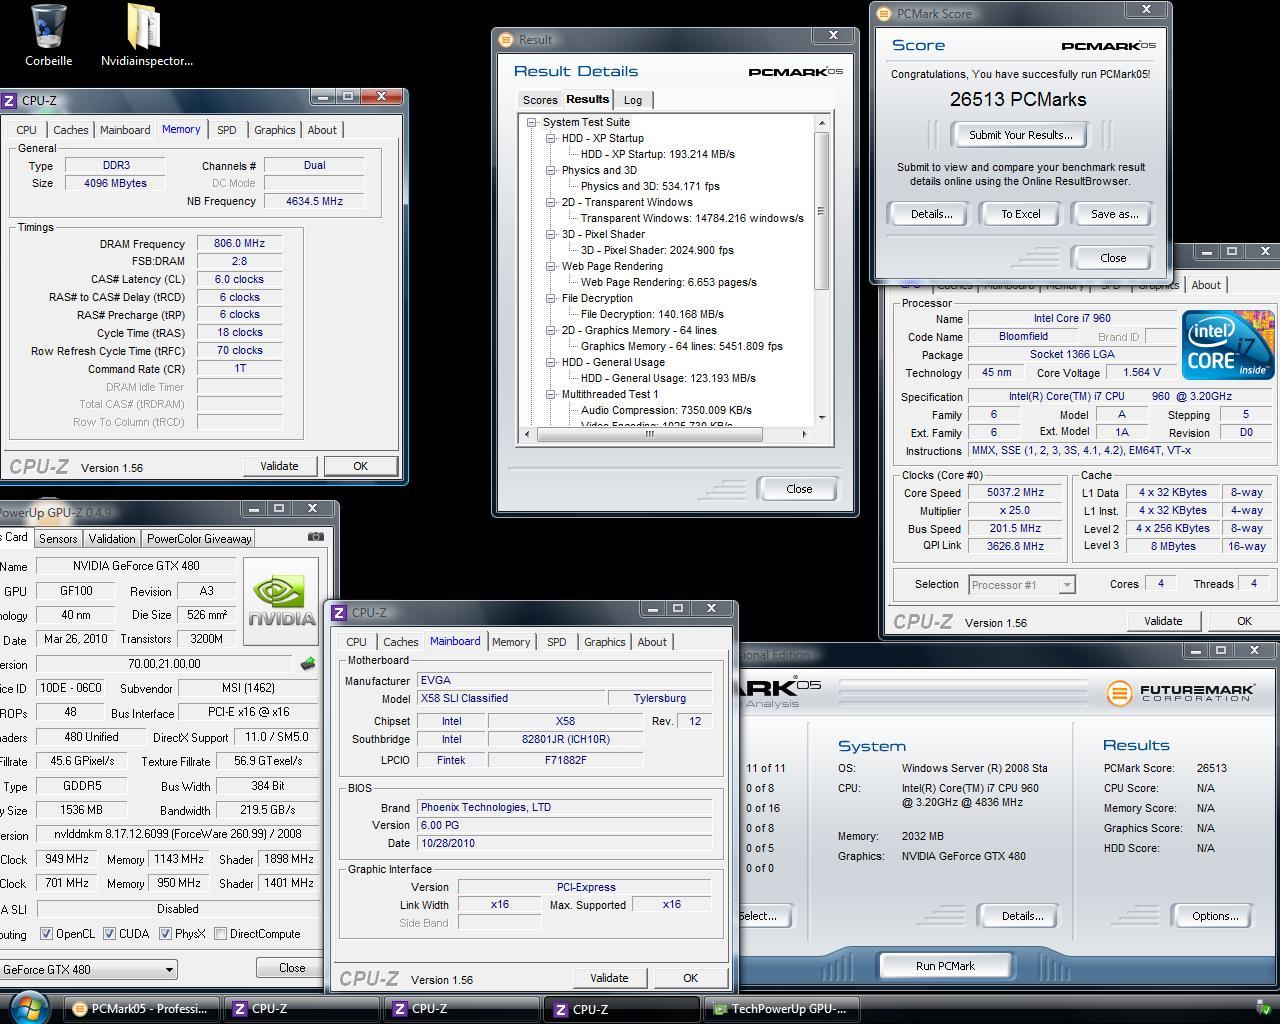The height and width of the screenshot is (1024, 1280).
Task: Open the Scores tab in Result Details
Action: point(540,100)
